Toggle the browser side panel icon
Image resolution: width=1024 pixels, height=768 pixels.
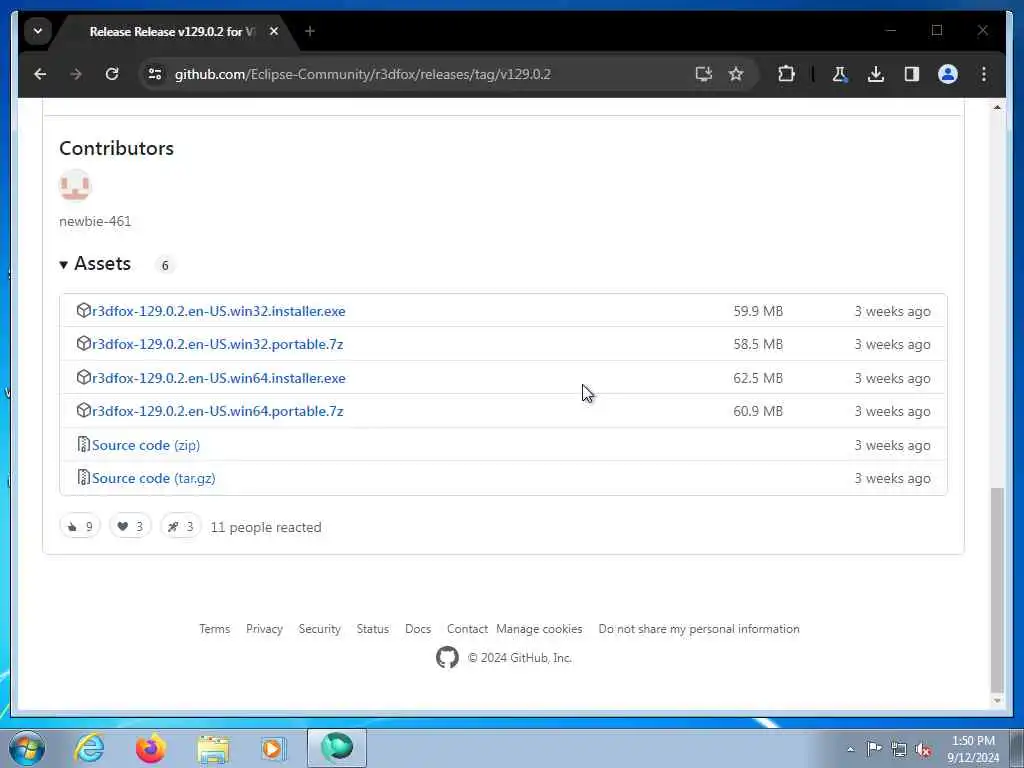coord(912,74)
